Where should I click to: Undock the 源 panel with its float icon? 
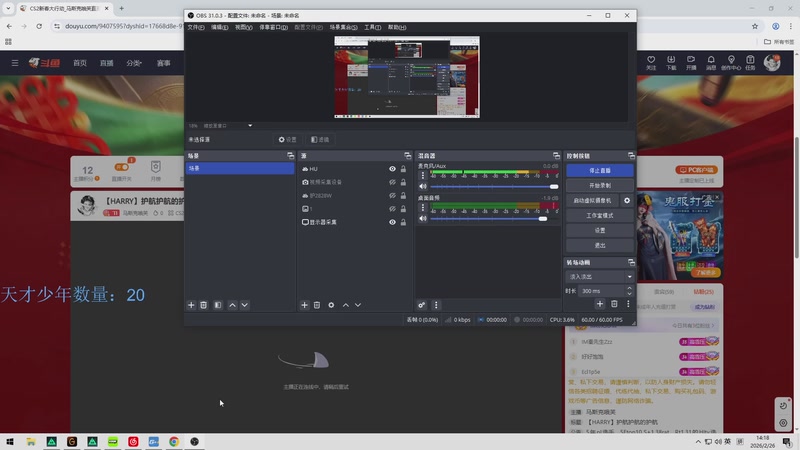(x=407, y=156)
